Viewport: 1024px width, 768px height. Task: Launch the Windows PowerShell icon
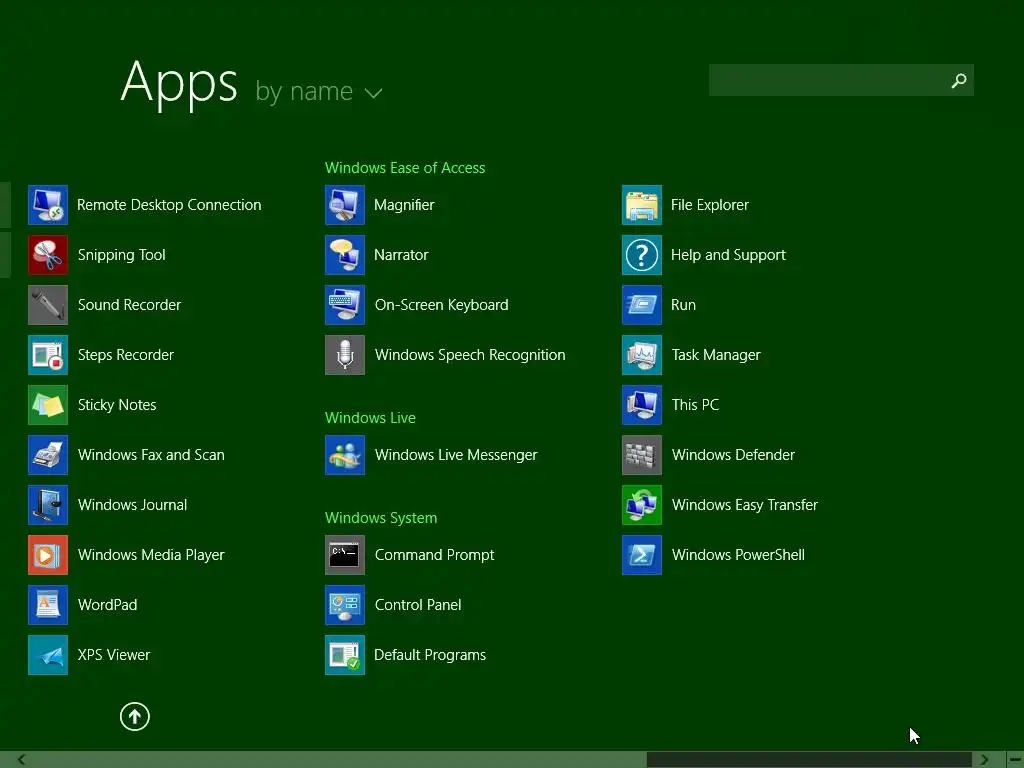pyautogui.click(x=642, y=555)
